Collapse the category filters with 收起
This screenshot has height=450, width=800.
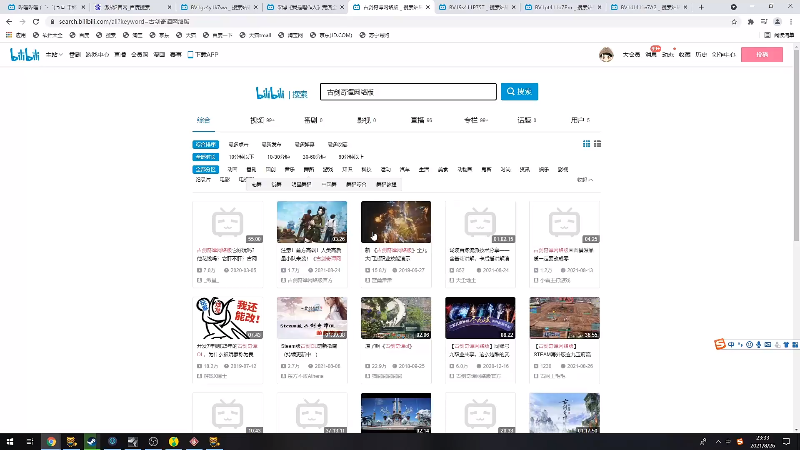(585, 180)
